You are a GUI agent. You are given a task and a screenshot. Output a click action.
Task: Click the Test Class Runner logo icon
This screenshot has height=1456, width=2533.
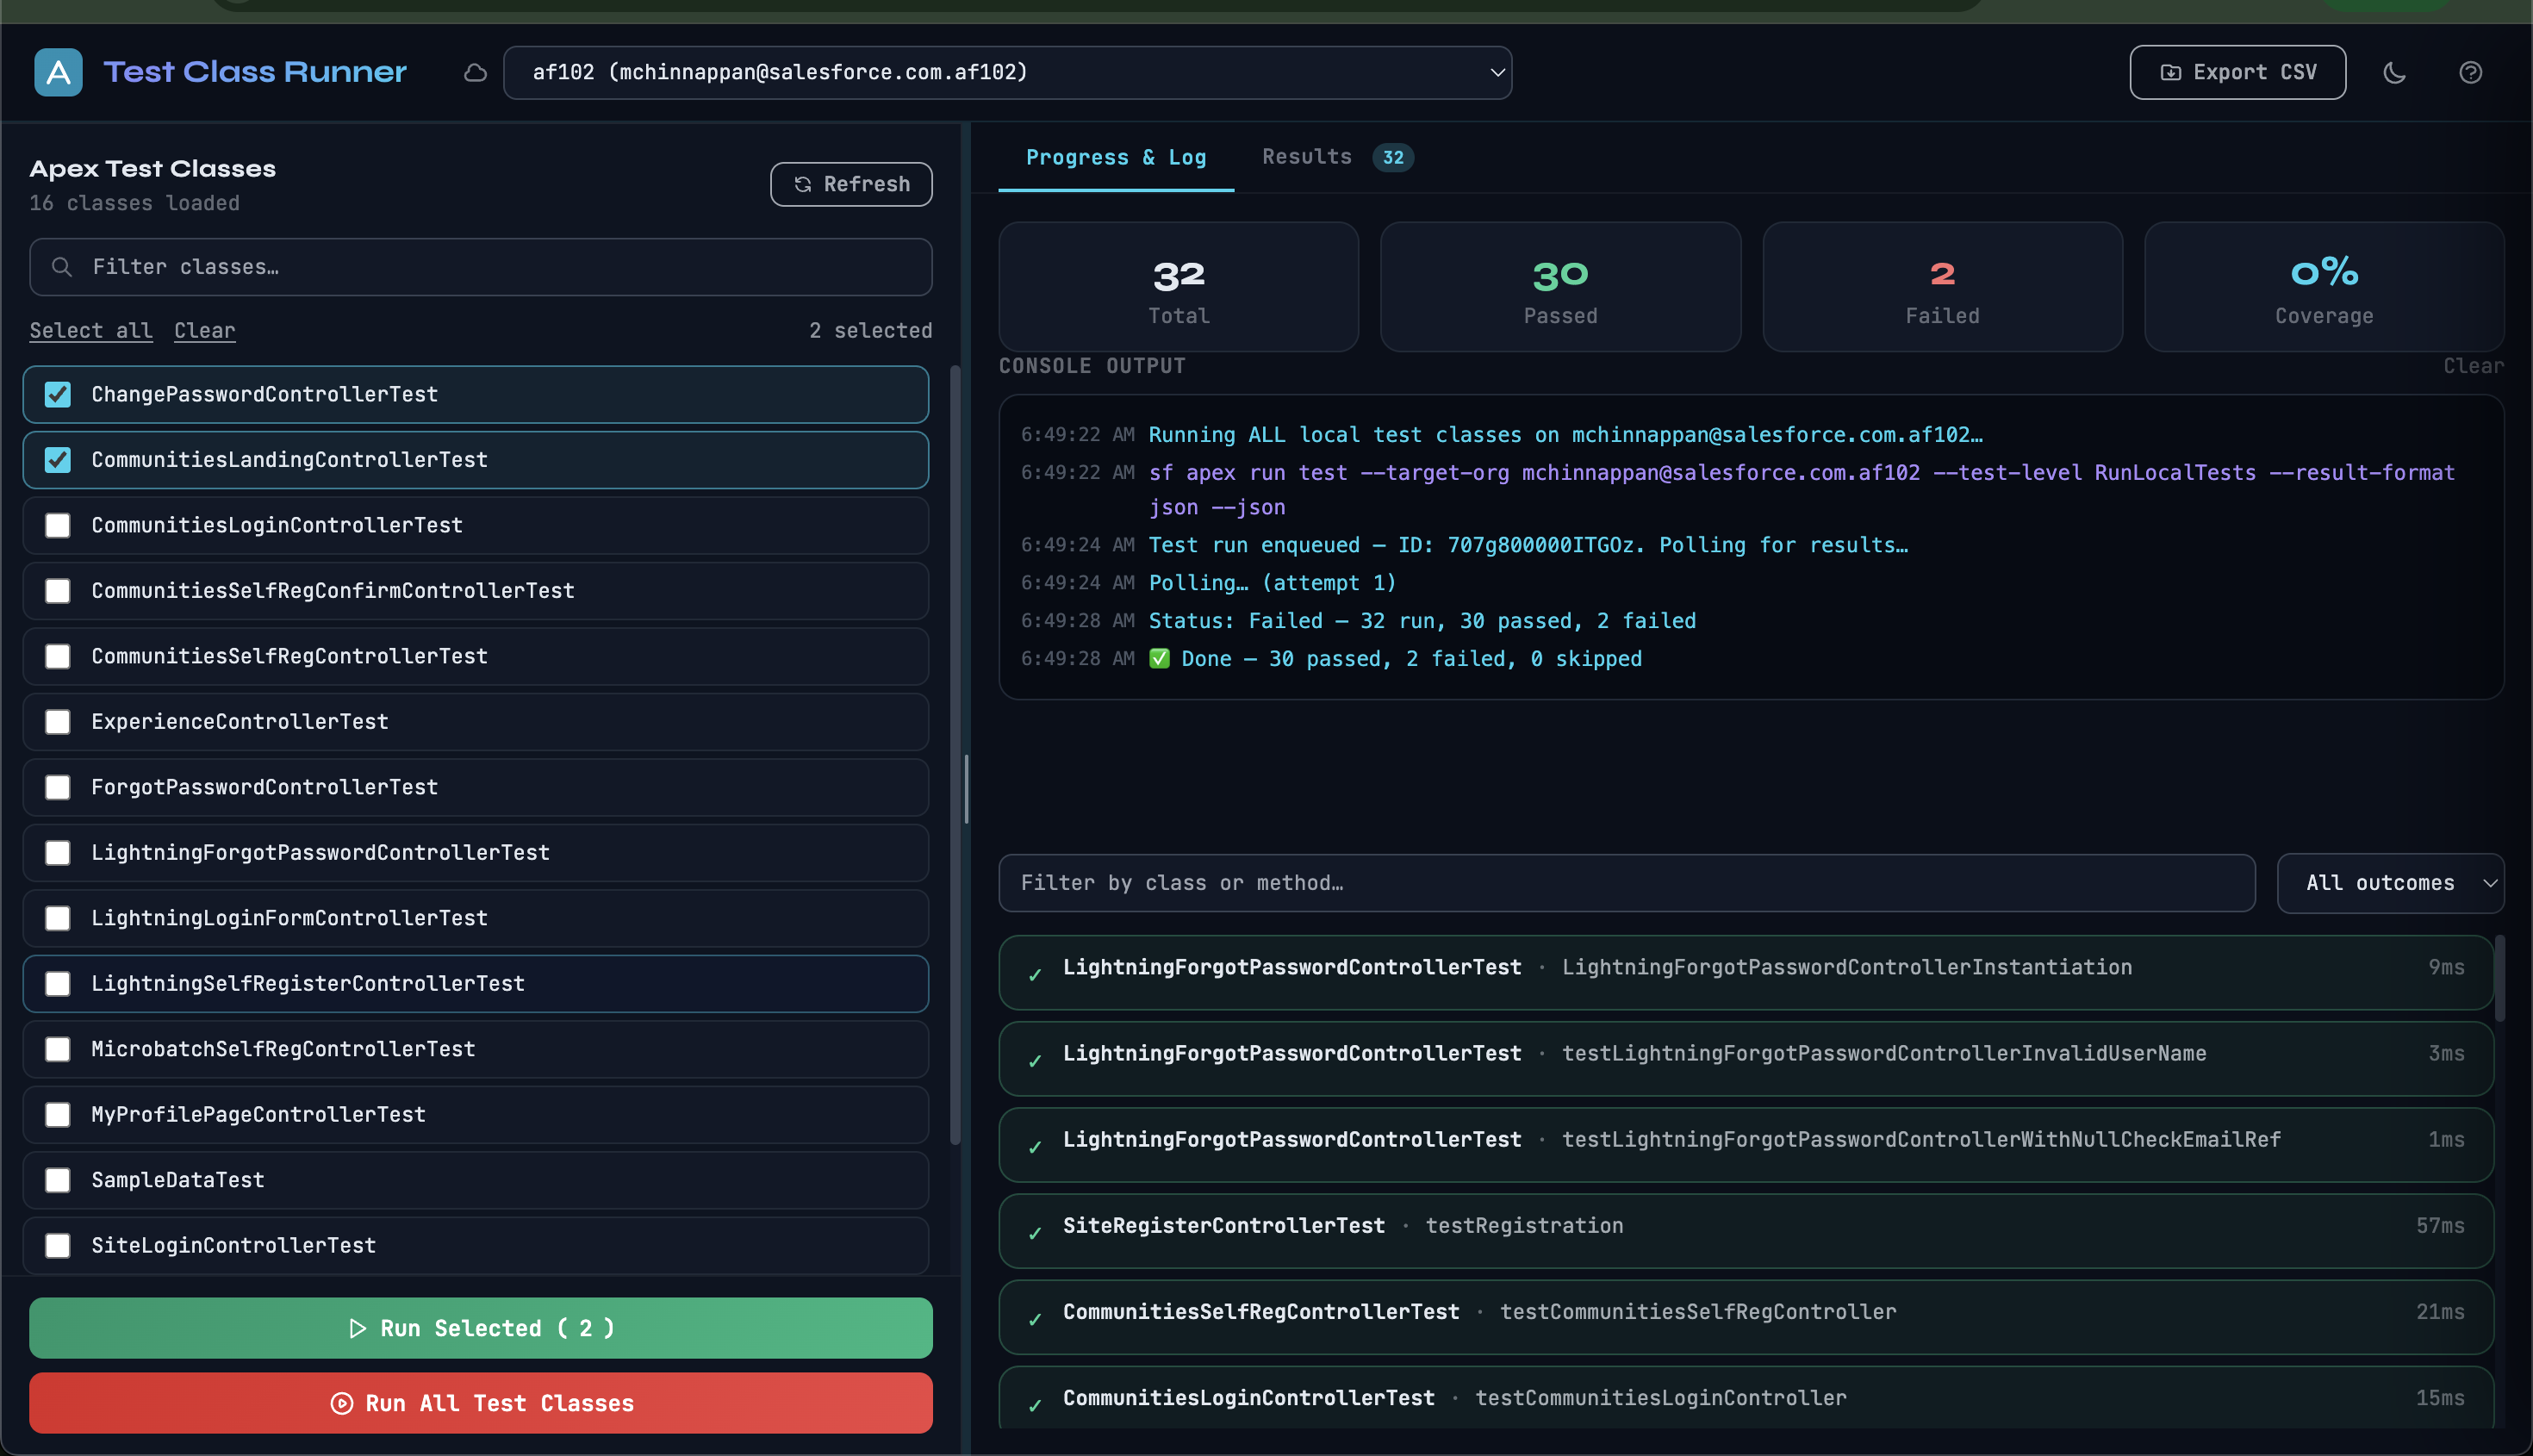(58, 72)
